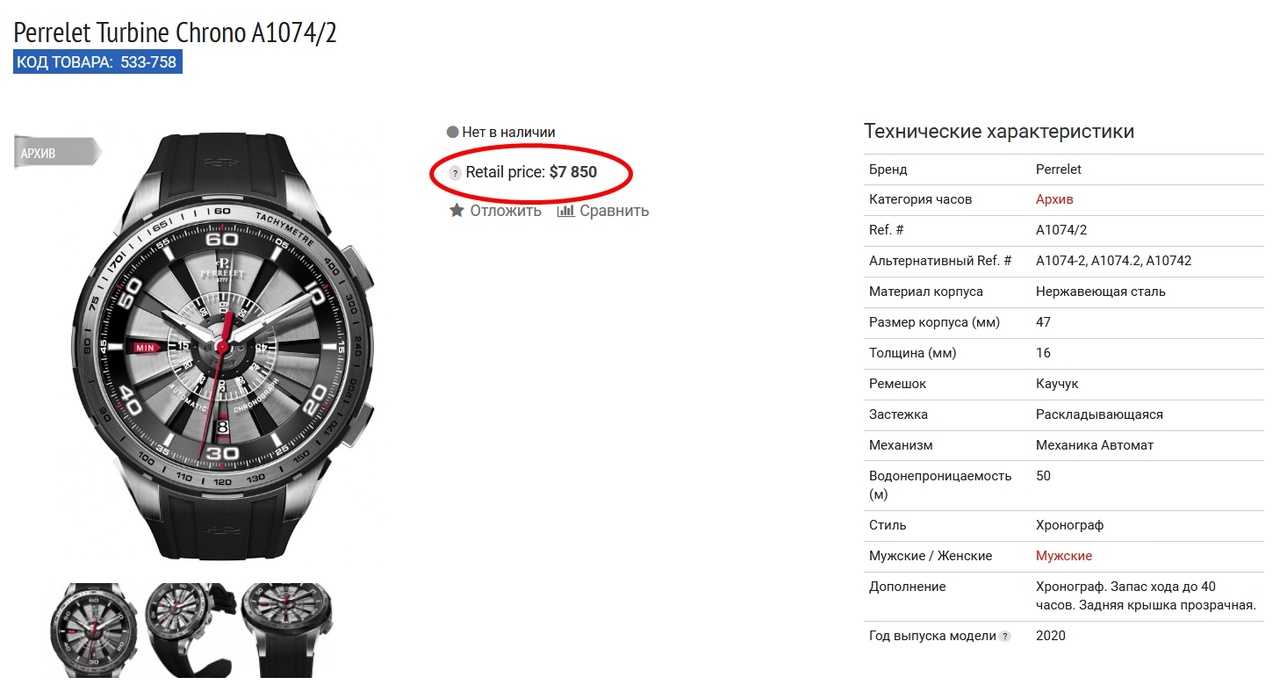The height and width of the screenshot is (699, 1280).
Task: Click the bar chart Сравнить icon
Action: tap(566, 210)
